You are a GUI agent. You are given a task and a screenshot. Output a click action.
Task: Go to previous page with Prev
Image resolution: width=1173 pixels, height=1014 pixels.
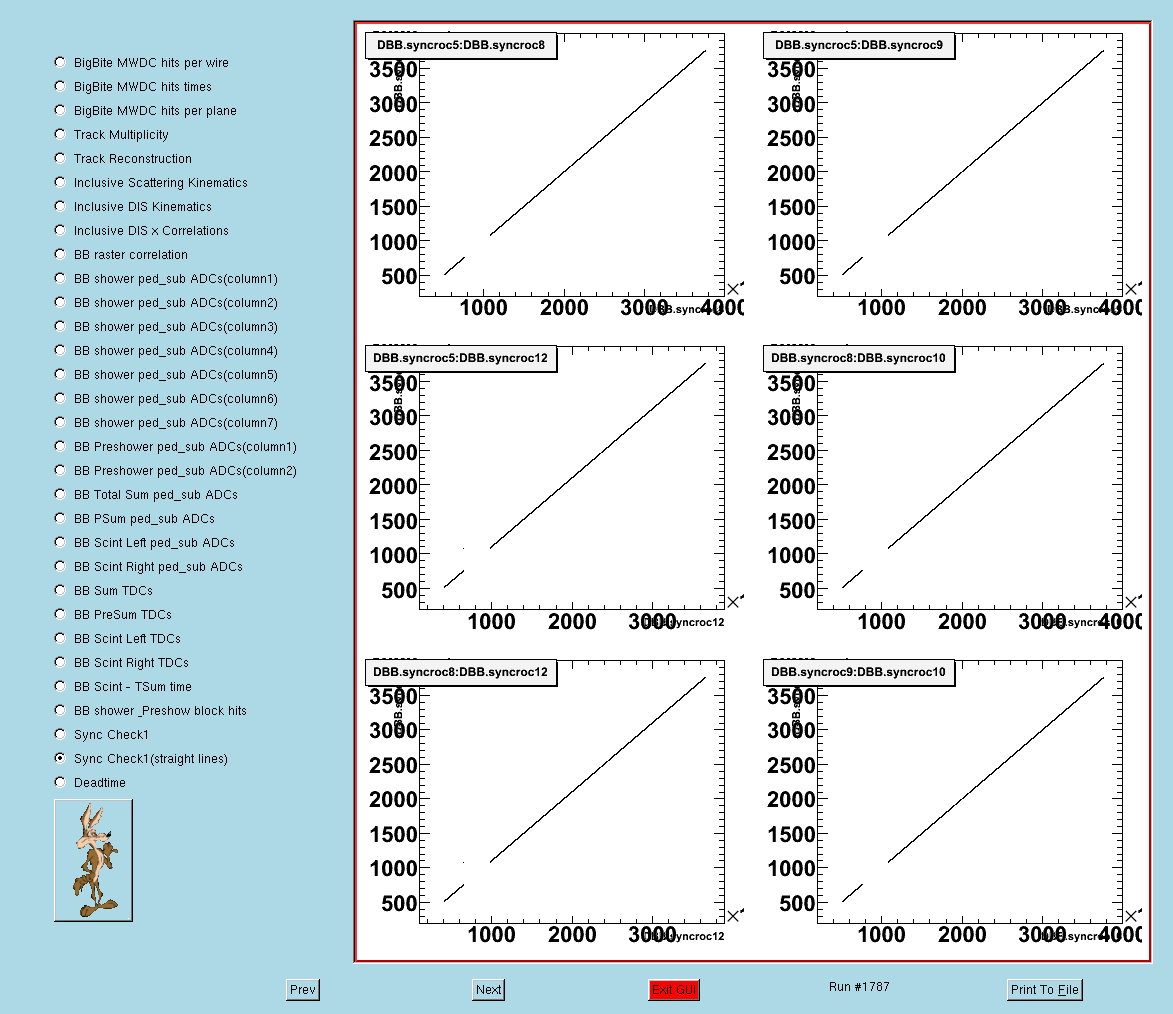(302, 989)
